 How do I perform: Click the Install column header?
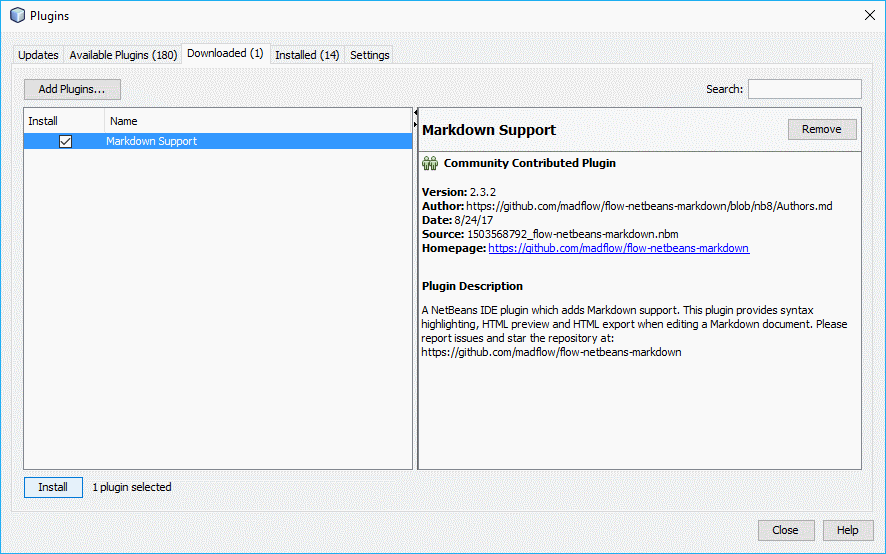point(64,121)
